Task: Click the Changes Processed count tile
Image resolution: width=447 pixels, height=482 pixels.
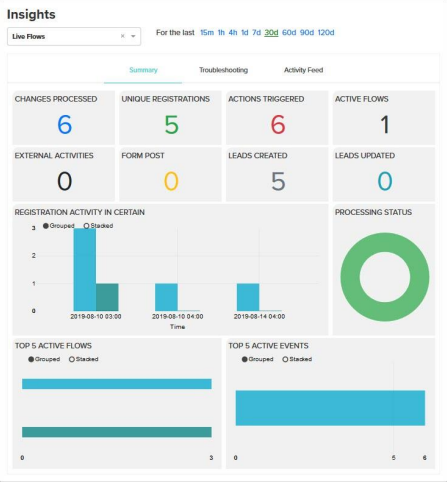Action: coord(64,118)
